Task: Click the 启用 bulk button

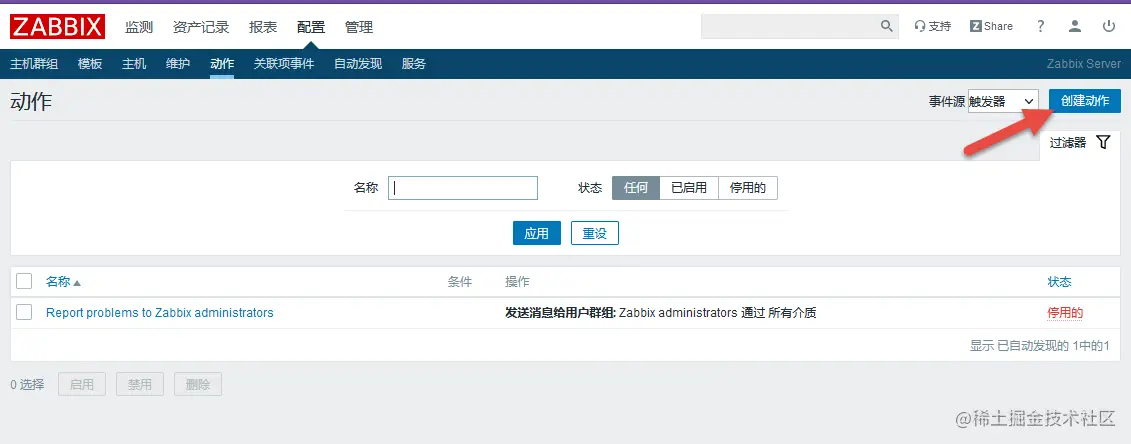Action: 82,384
